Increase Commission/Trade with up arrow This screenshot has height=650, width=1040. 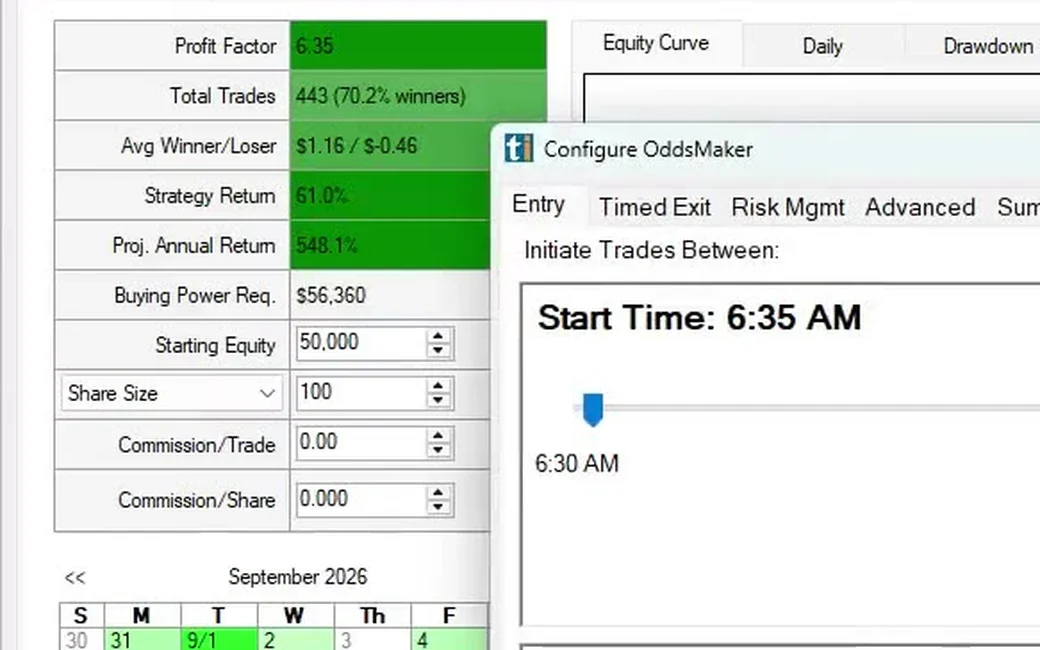point(438,436)
